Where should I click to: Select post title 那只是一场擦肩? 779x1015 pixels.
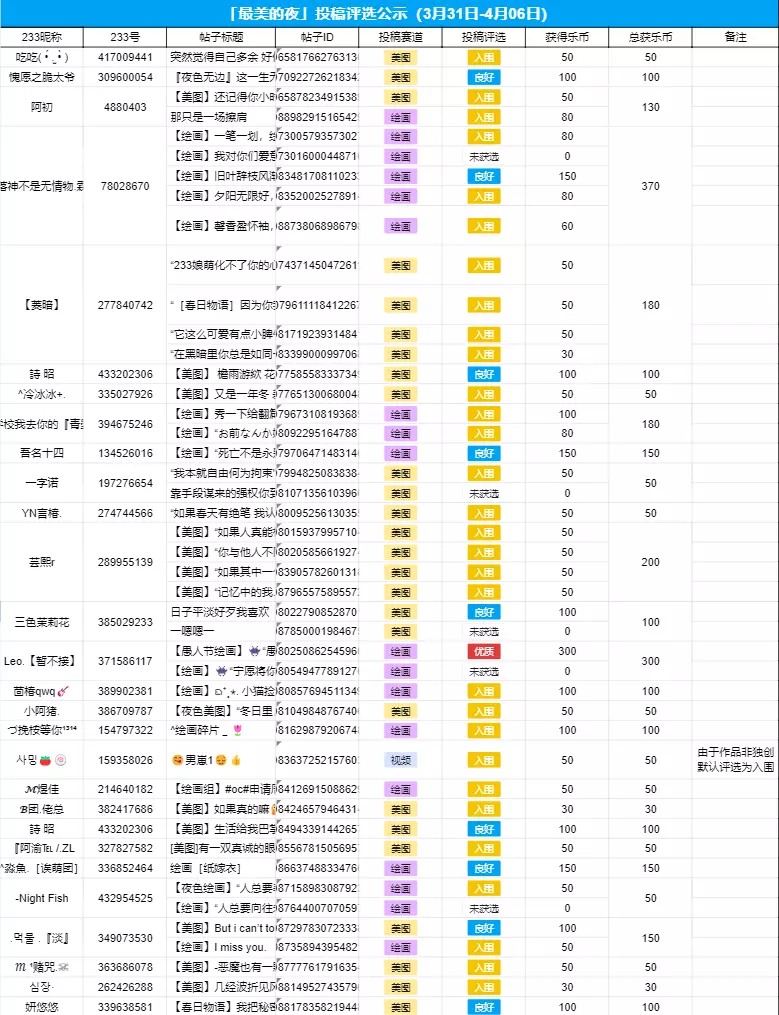(x=209, y=117)
